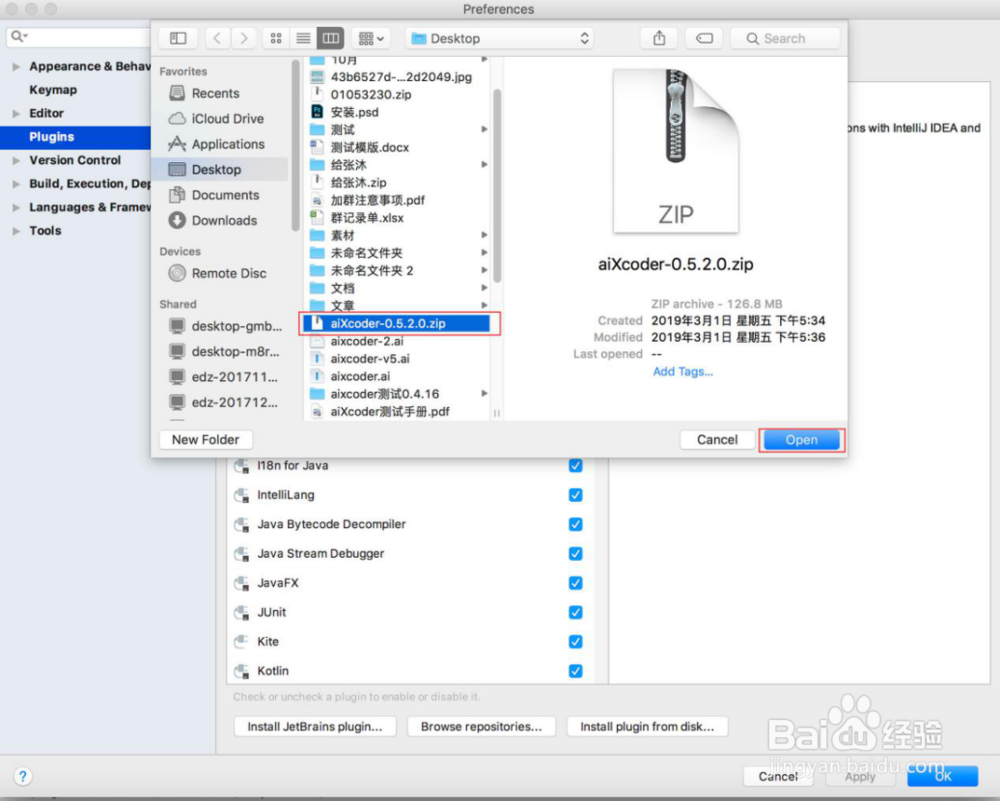
Task: Toggle the IntelliLang plugin checkbox
Action: [x=575, y=495]
